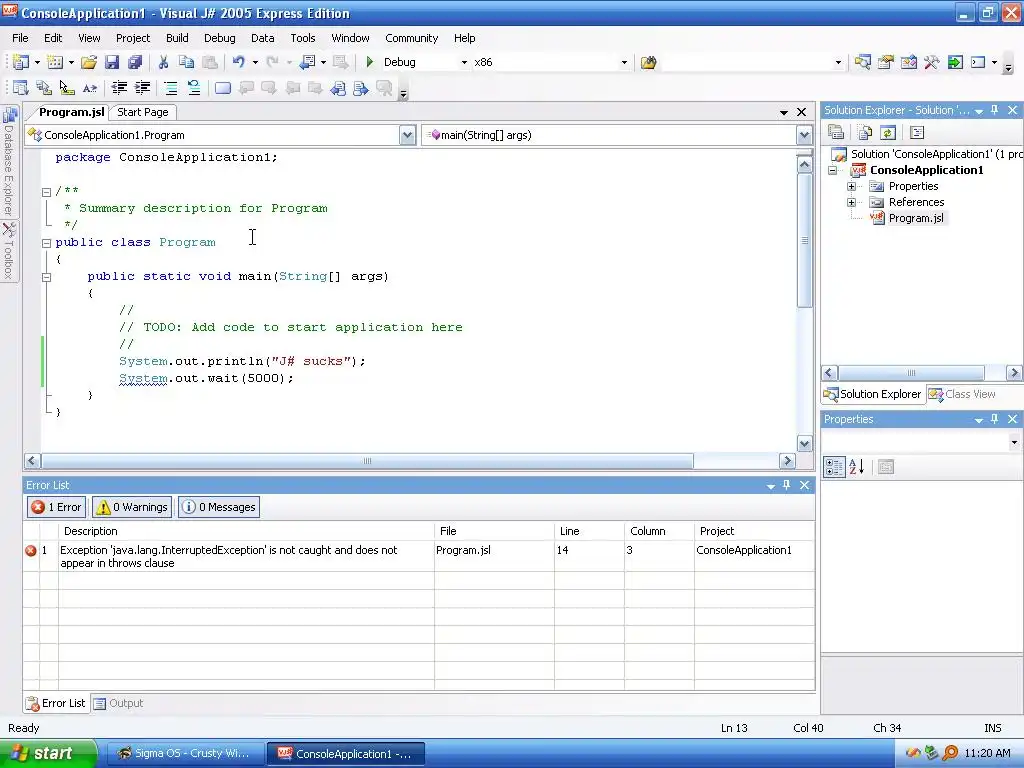
Task: Toggle auto-hide pin on Error List panel
Action: [x=786, y=485]
